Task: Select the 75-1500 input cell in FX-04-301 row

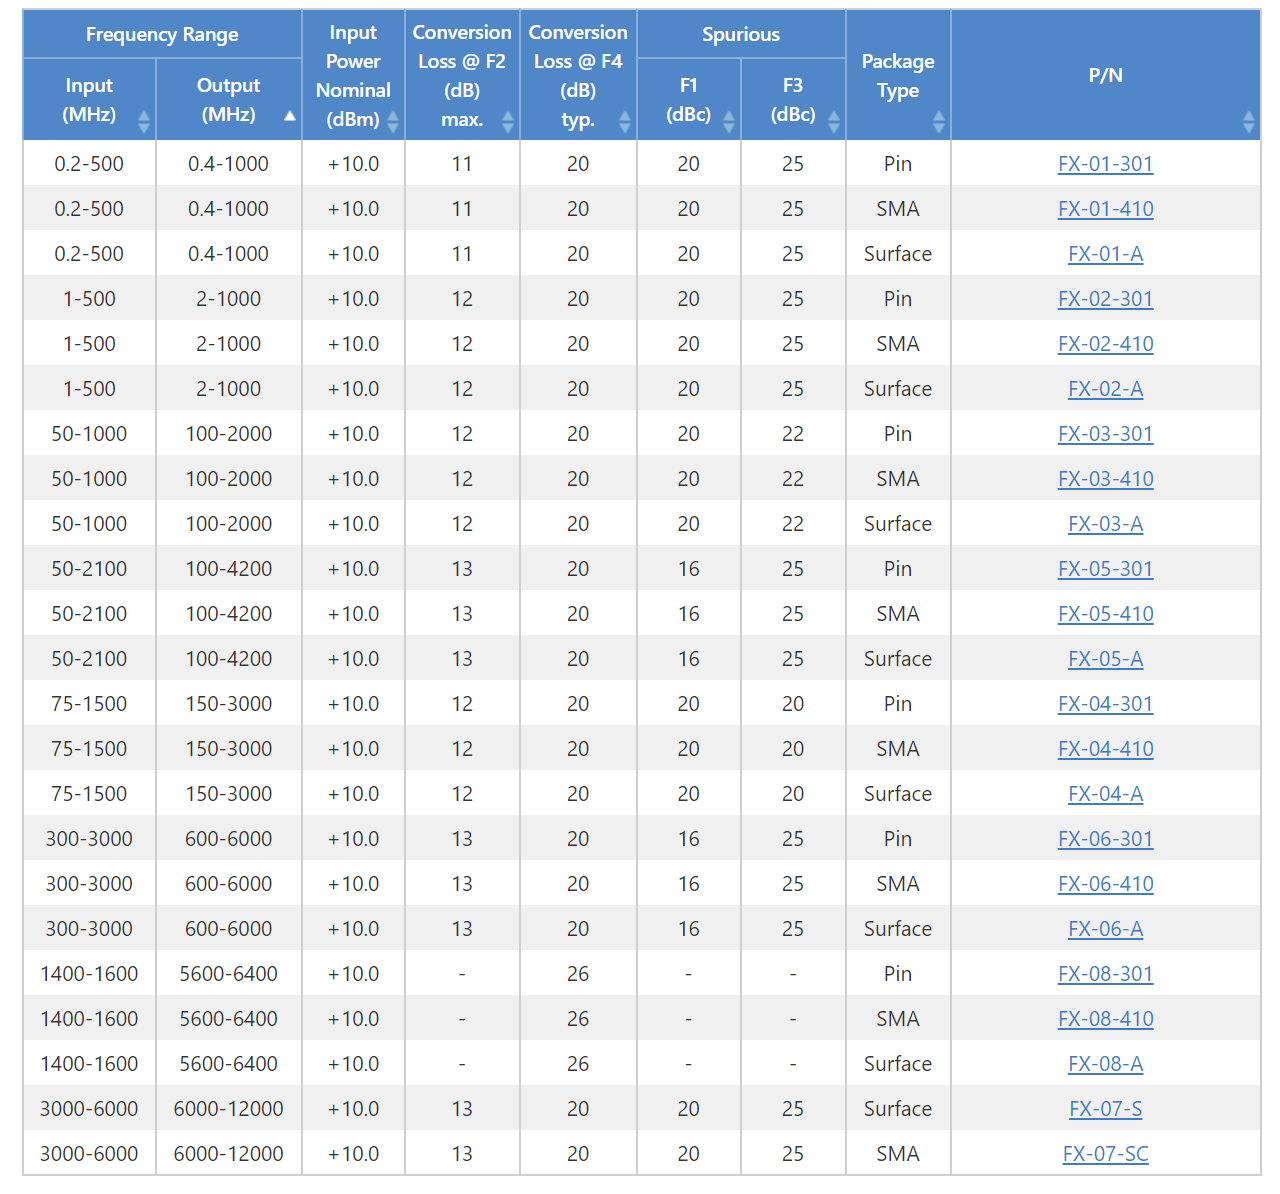Action: (89, 704)
